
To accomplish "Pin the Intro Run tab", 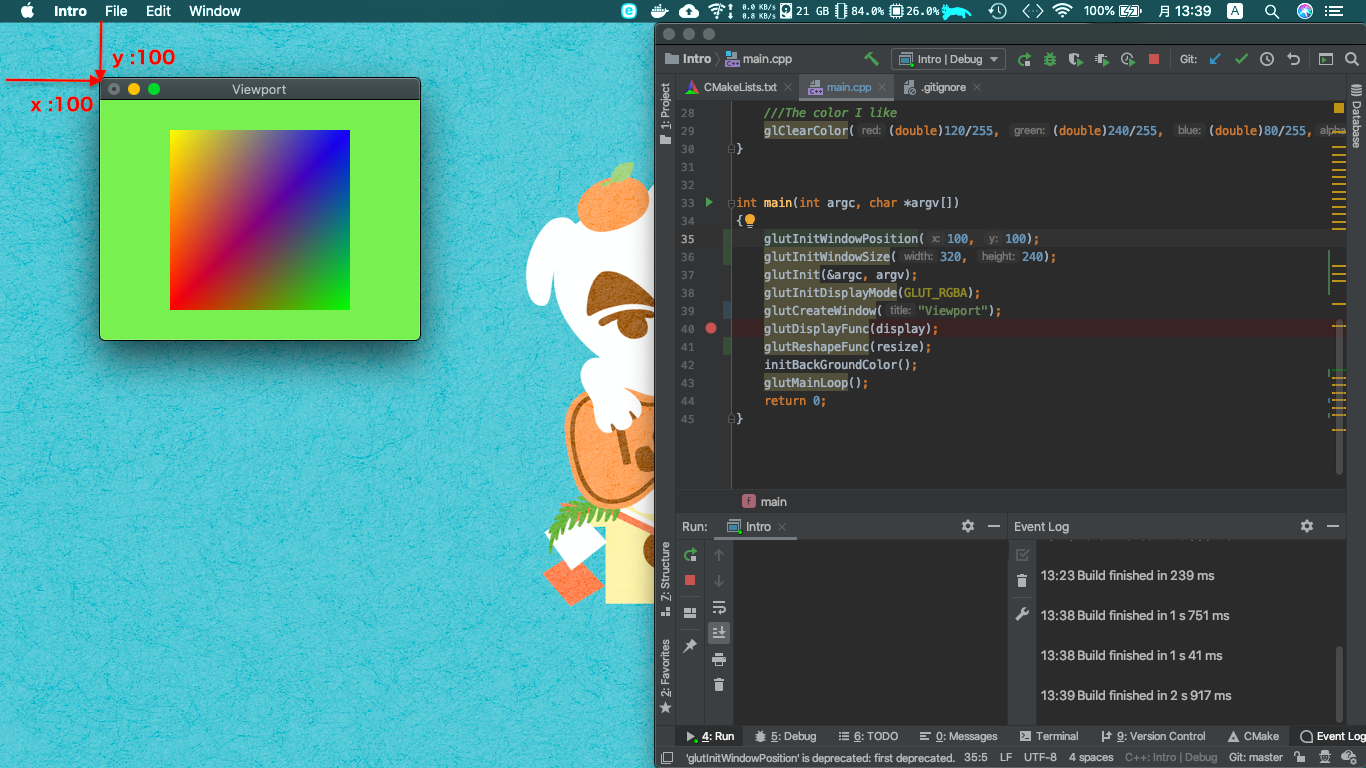I will (x=689, y=646).
